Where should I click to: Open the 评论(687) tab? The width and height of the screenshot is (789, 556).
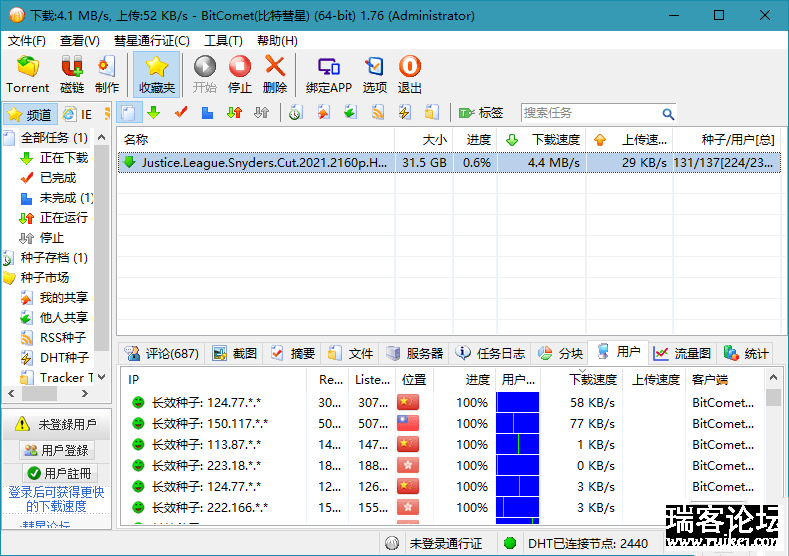point(162,354)
